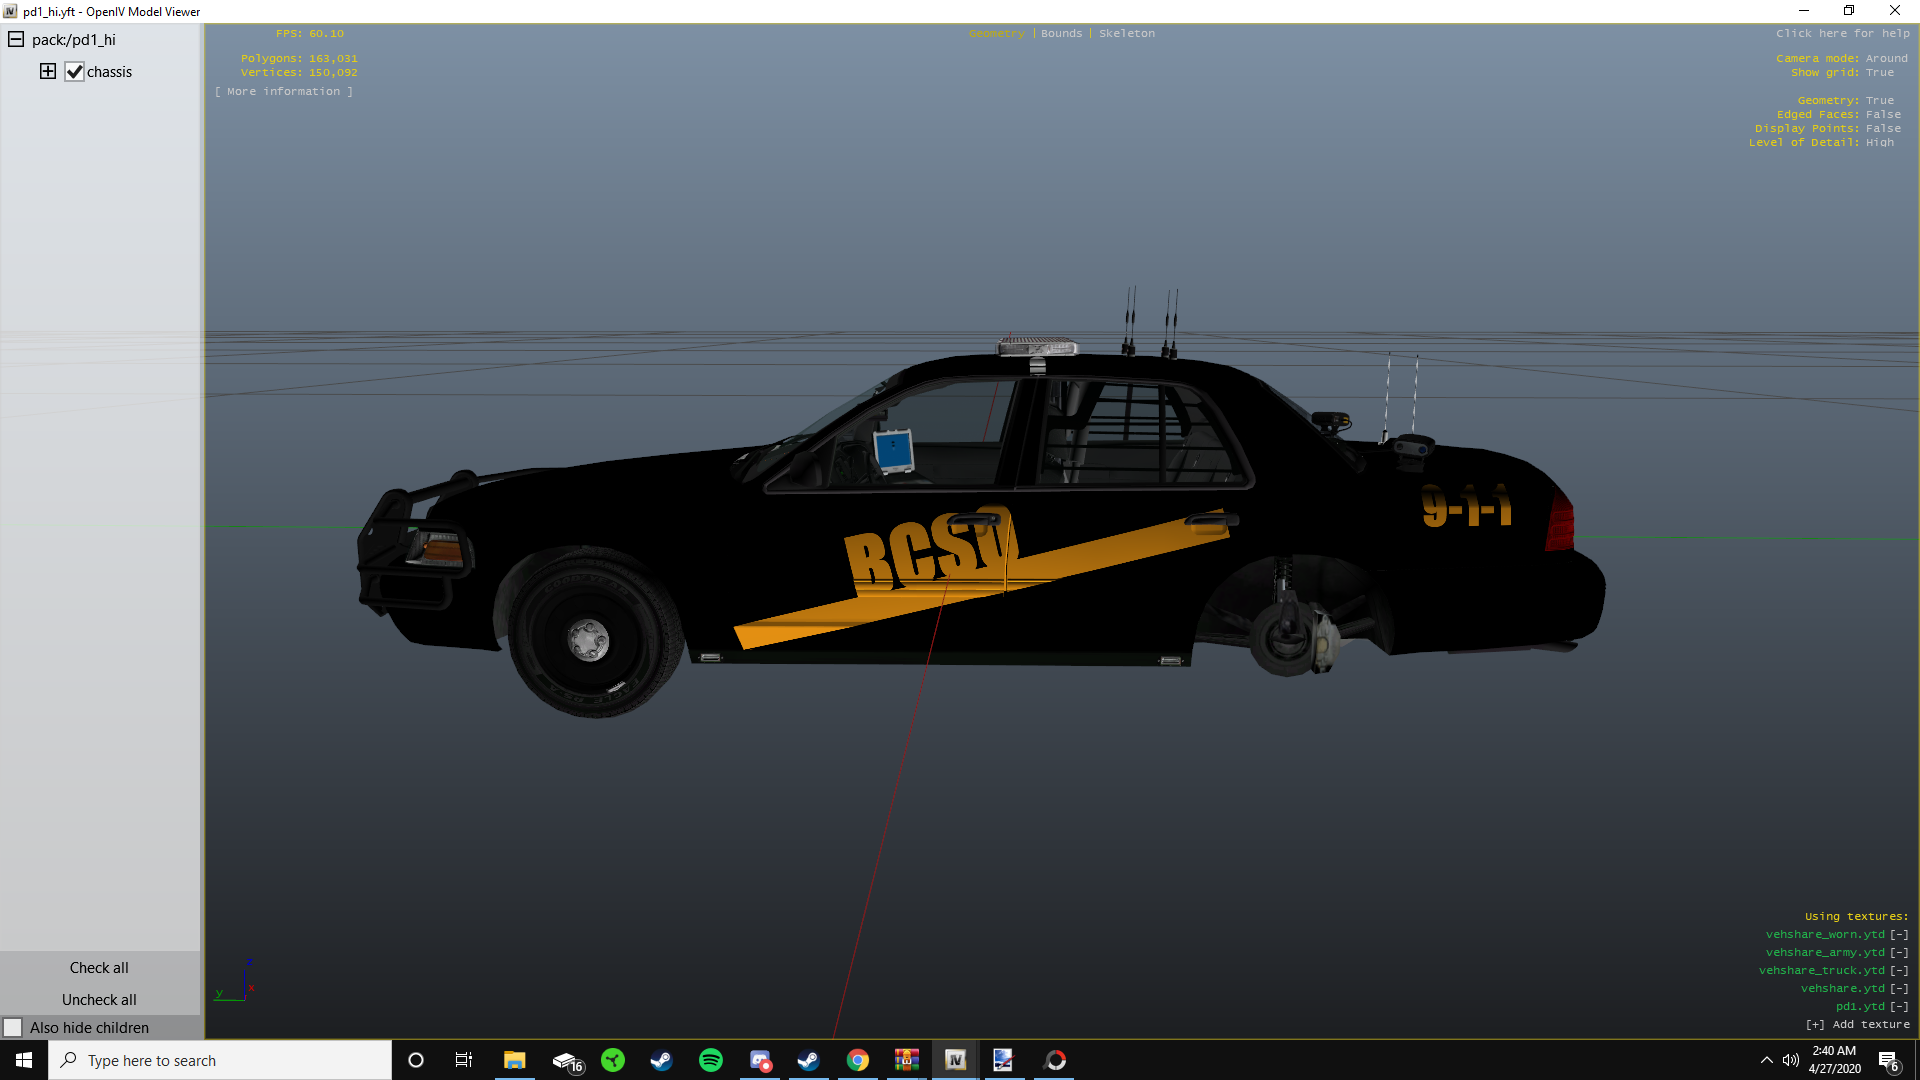Enable Also hide children checkbox
Screen dimensions: 1920x1080
pos(13,1027)
